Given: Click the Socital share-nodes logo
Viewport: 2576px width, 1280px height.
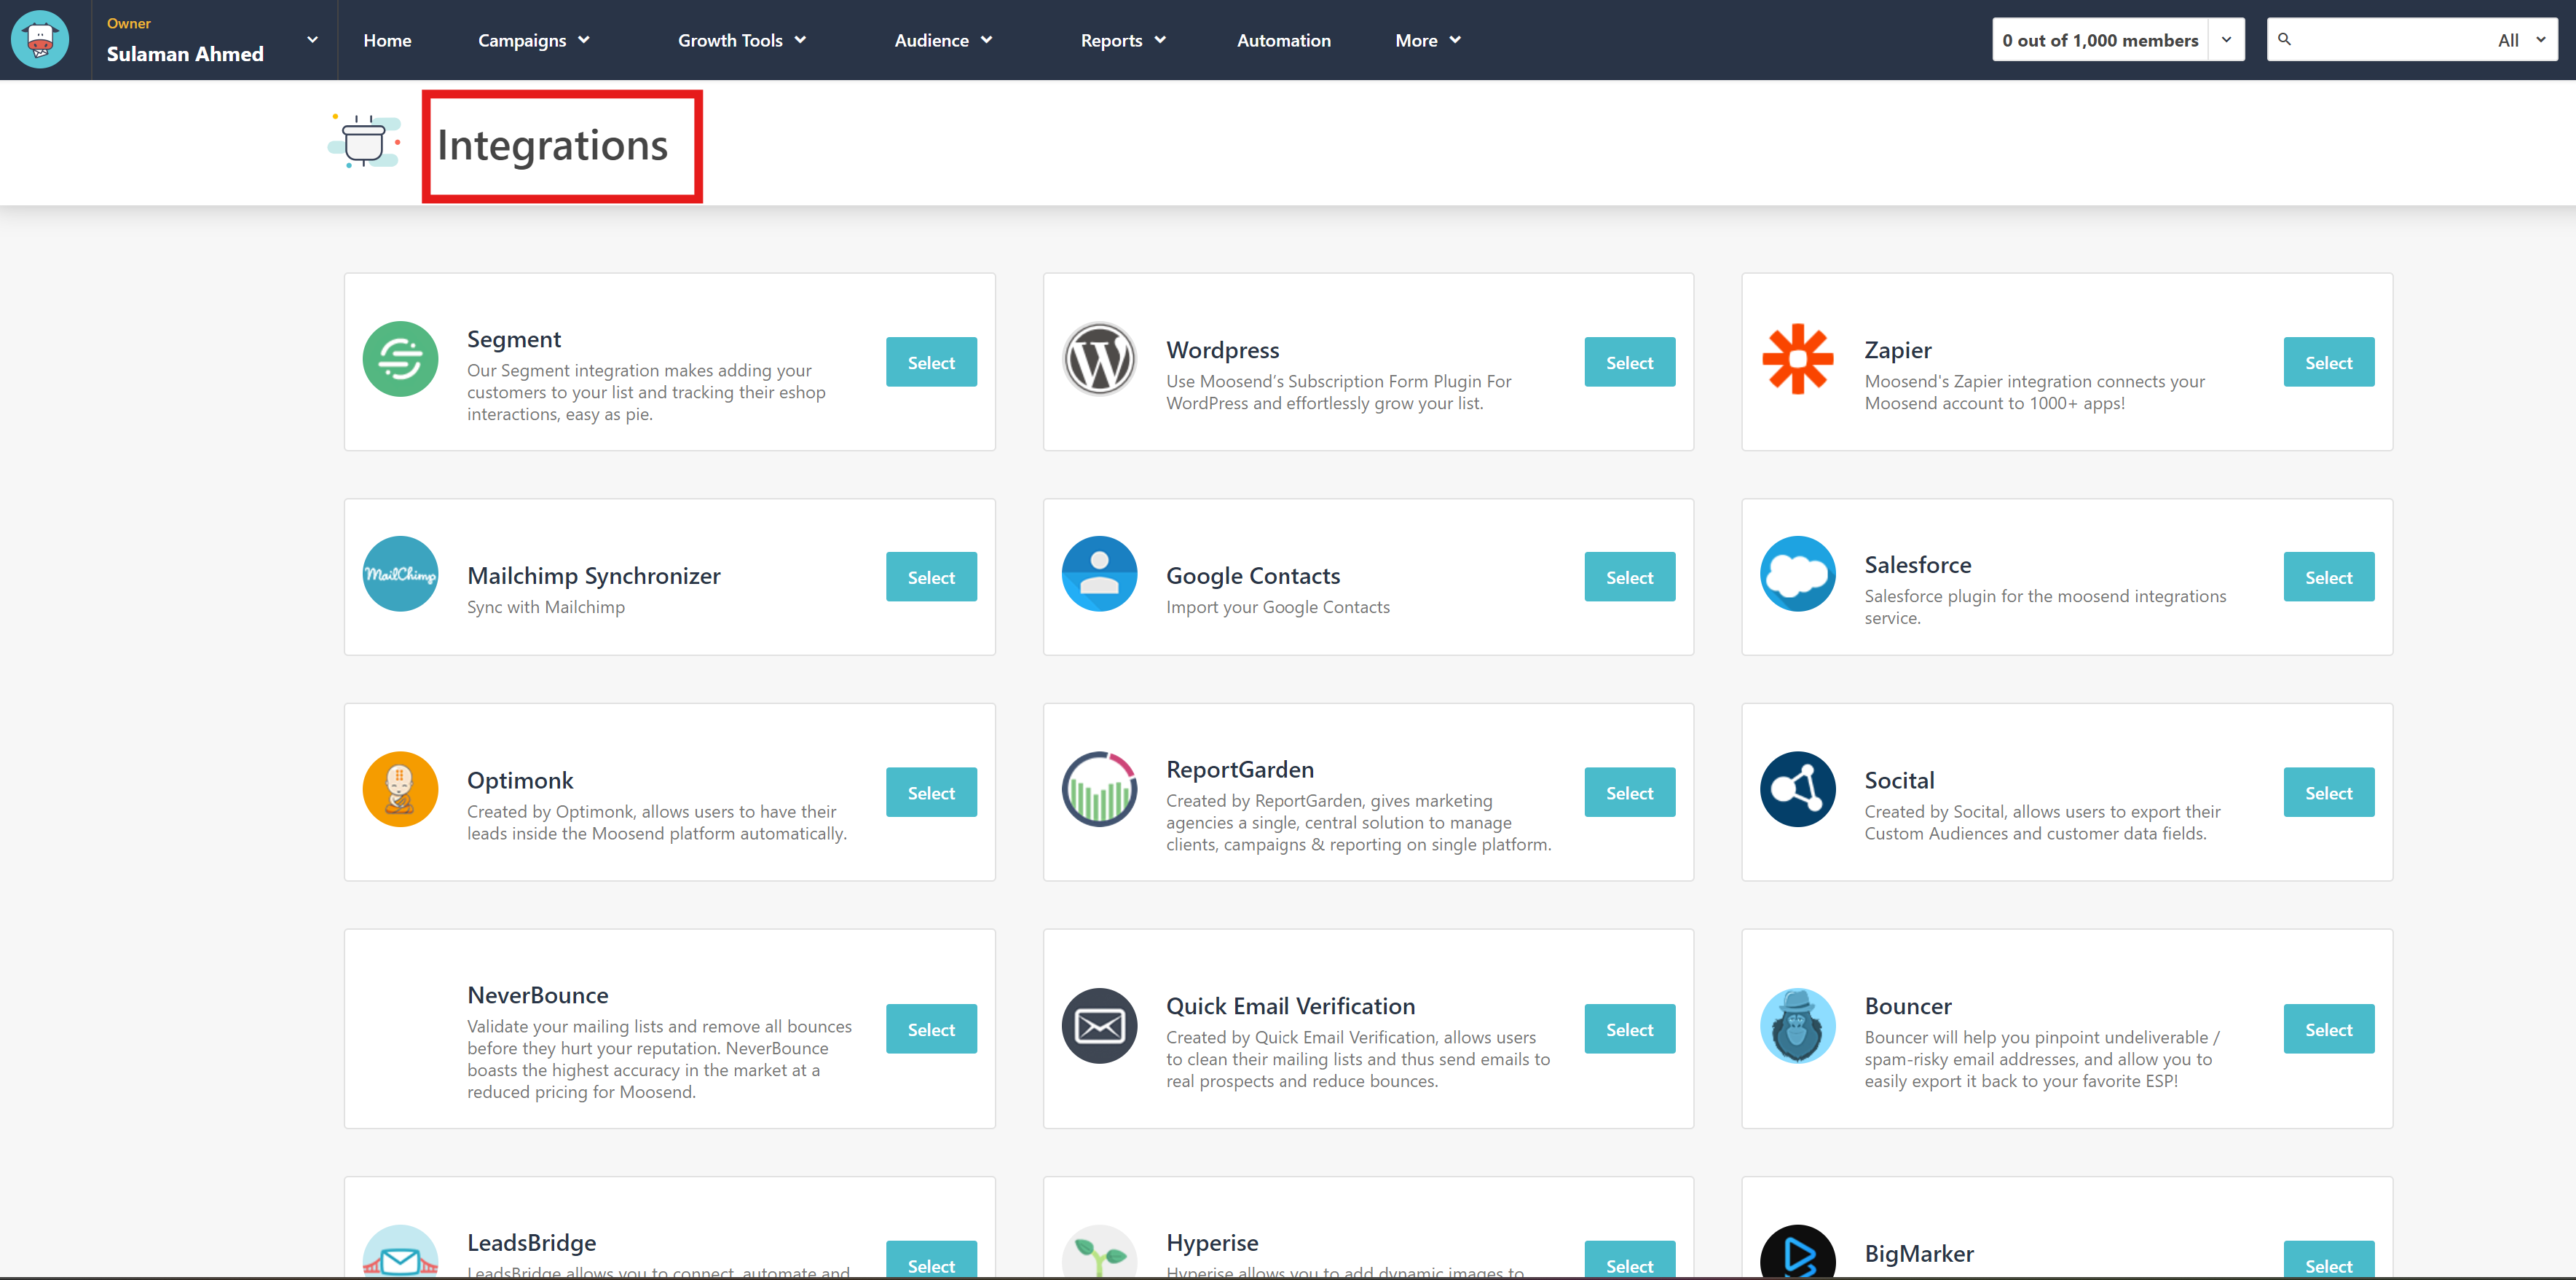Looking at the screenshot, I should [1797, 789].
